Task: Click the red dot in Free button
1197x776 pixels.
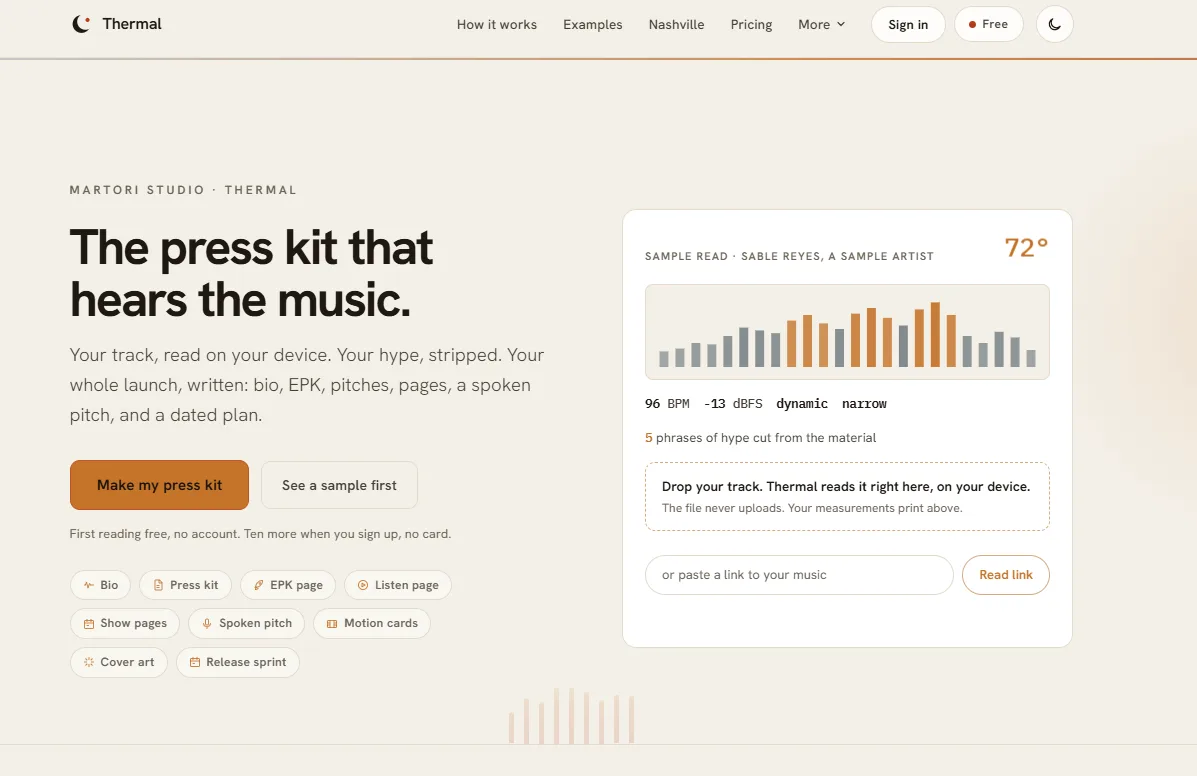Action: (x=972, y=24)
